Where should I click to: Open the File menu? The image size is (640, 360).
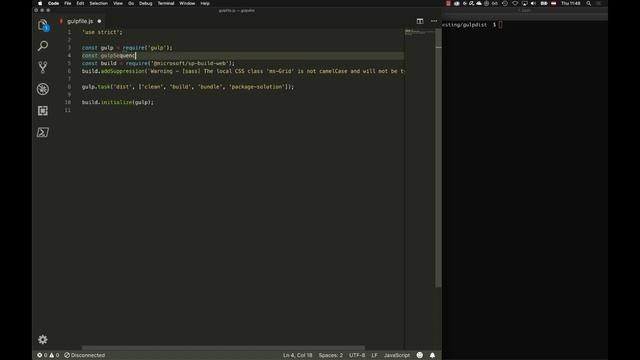coord(68,3)
